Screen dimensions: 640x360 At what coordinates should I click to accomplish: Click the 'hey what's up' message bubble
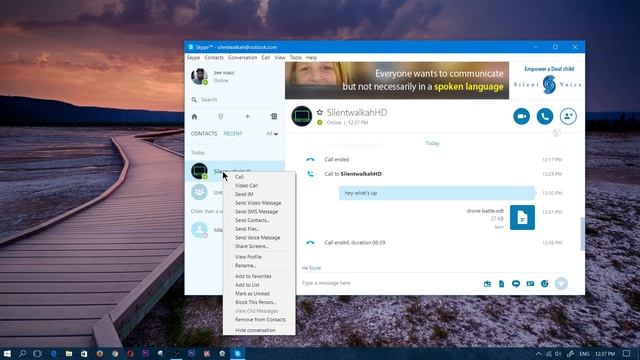437,193
